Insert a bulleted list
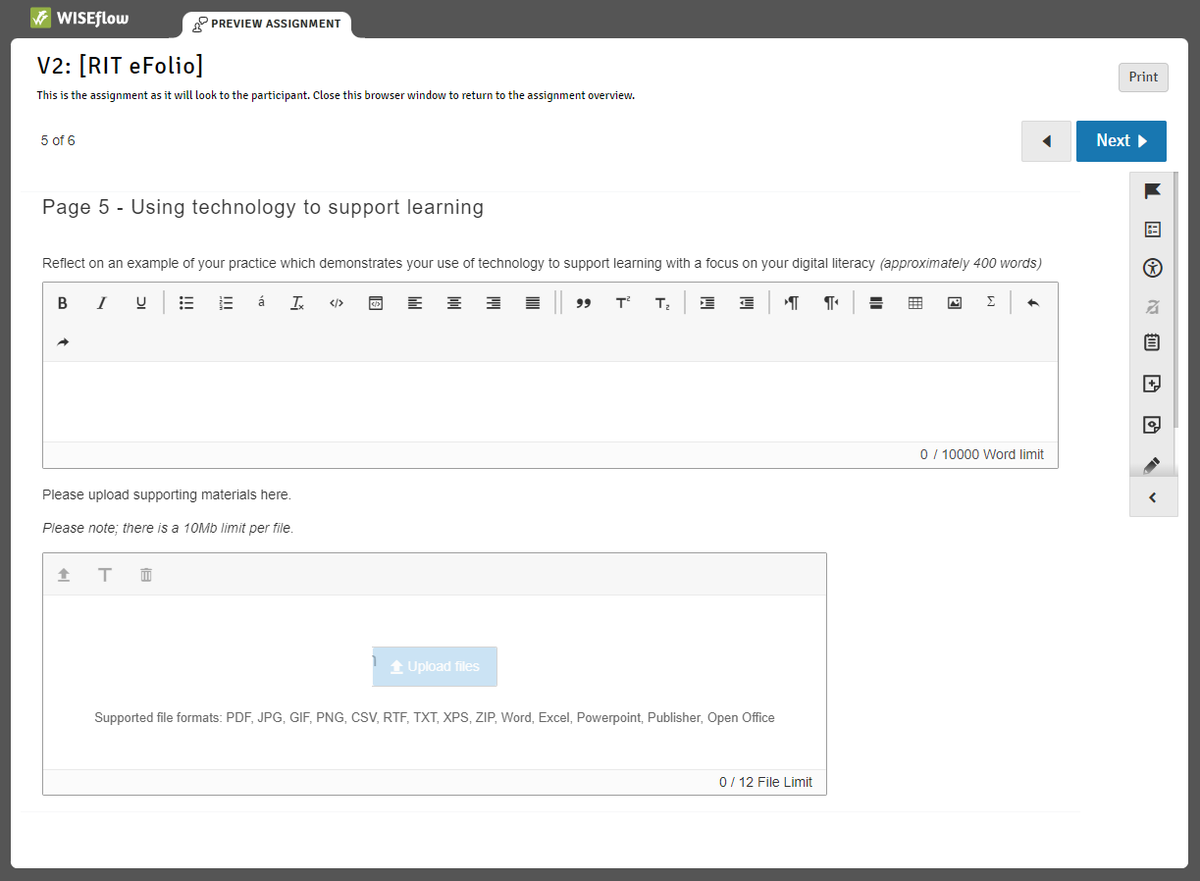 [x=185, y=303]
